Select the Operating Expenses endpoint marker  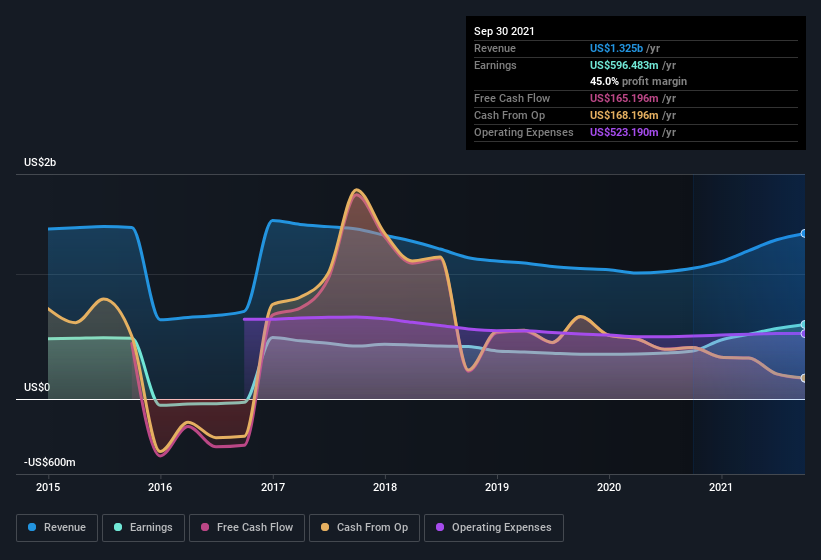click(x=804, y=333)
